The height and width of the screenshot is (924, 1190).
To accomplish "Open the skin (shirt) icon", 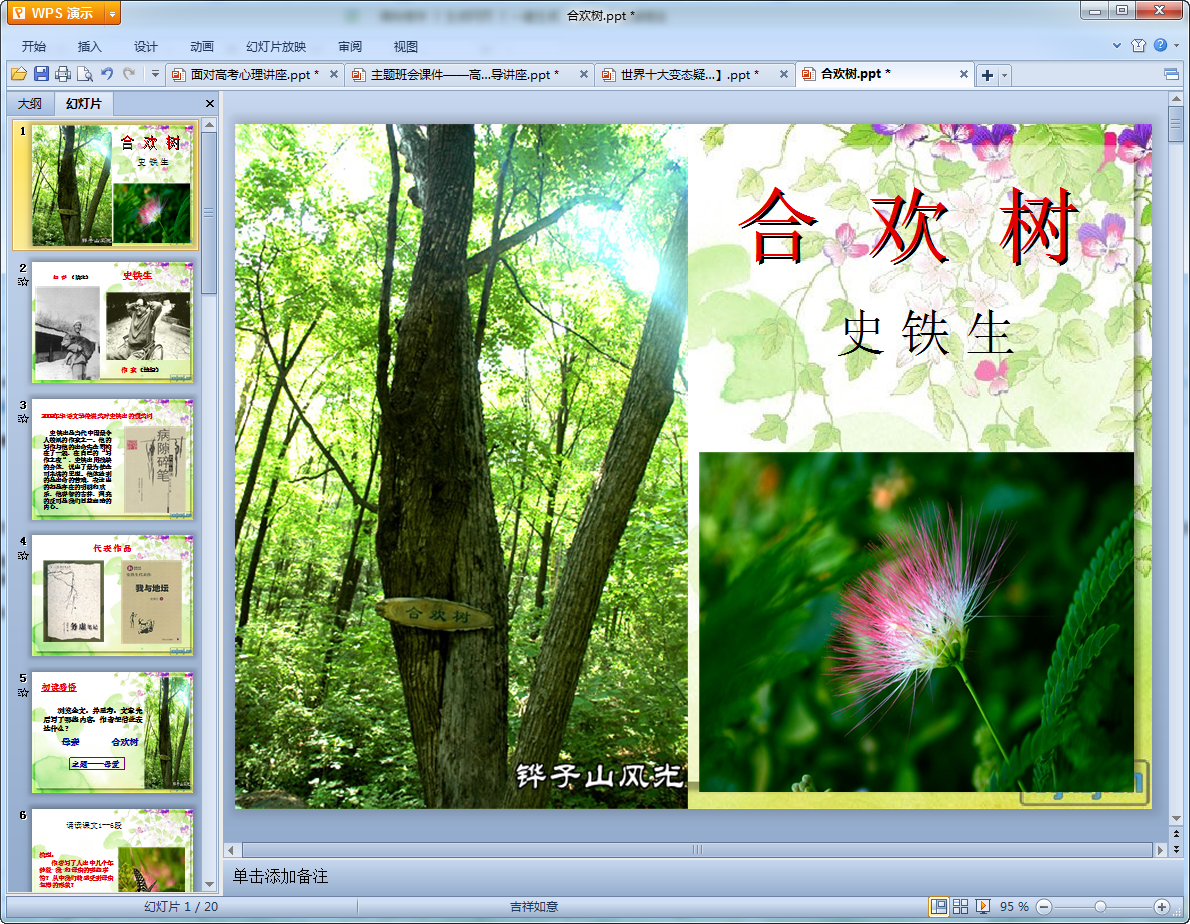I will (x=1138, y=46).
